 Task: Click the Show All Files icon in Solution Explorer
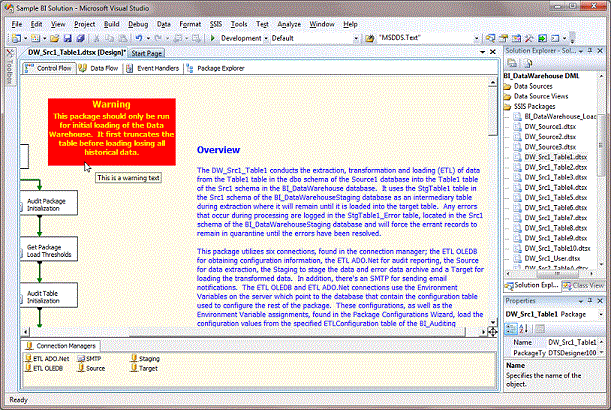528,63
